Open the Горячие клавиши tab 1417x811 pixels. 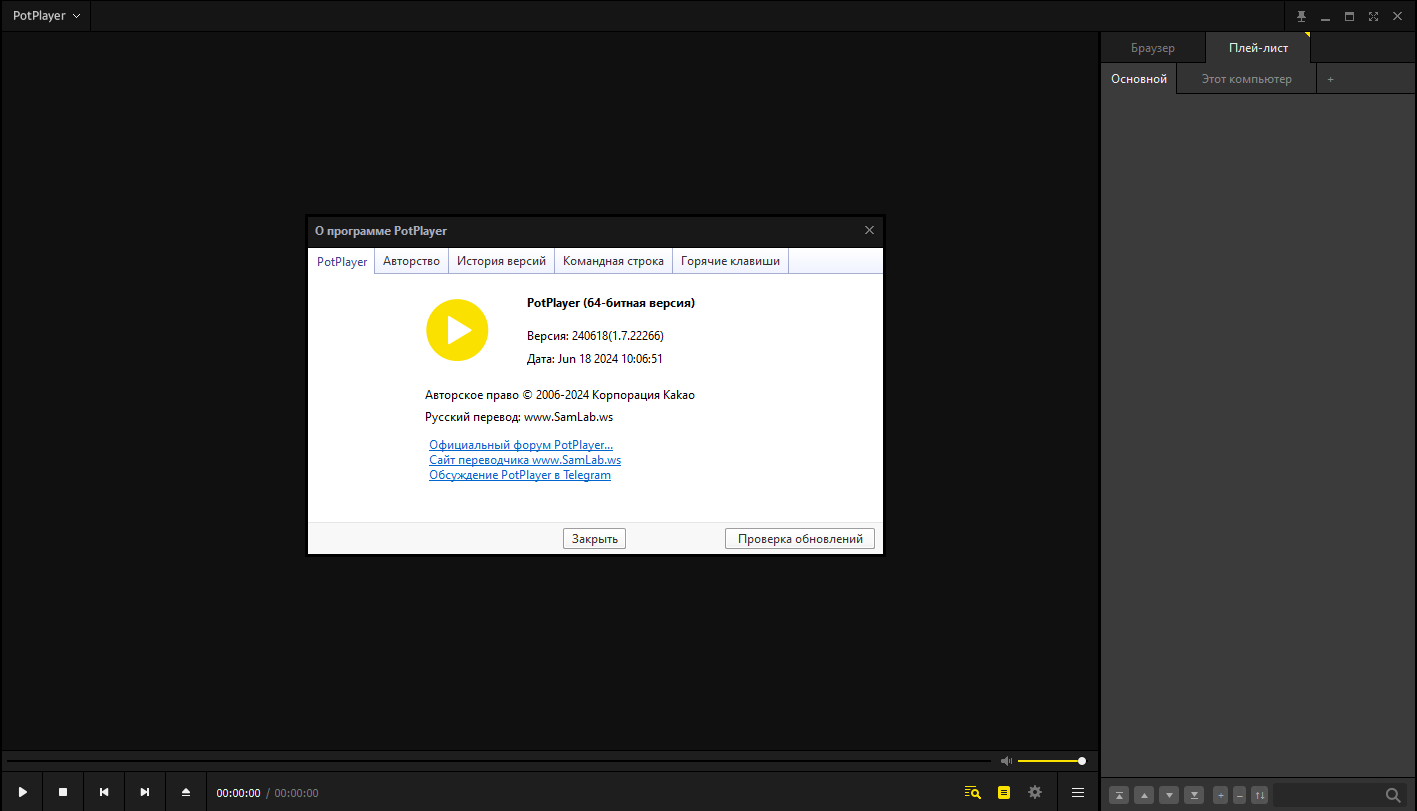pyautogui.click(x=730, y=261)
